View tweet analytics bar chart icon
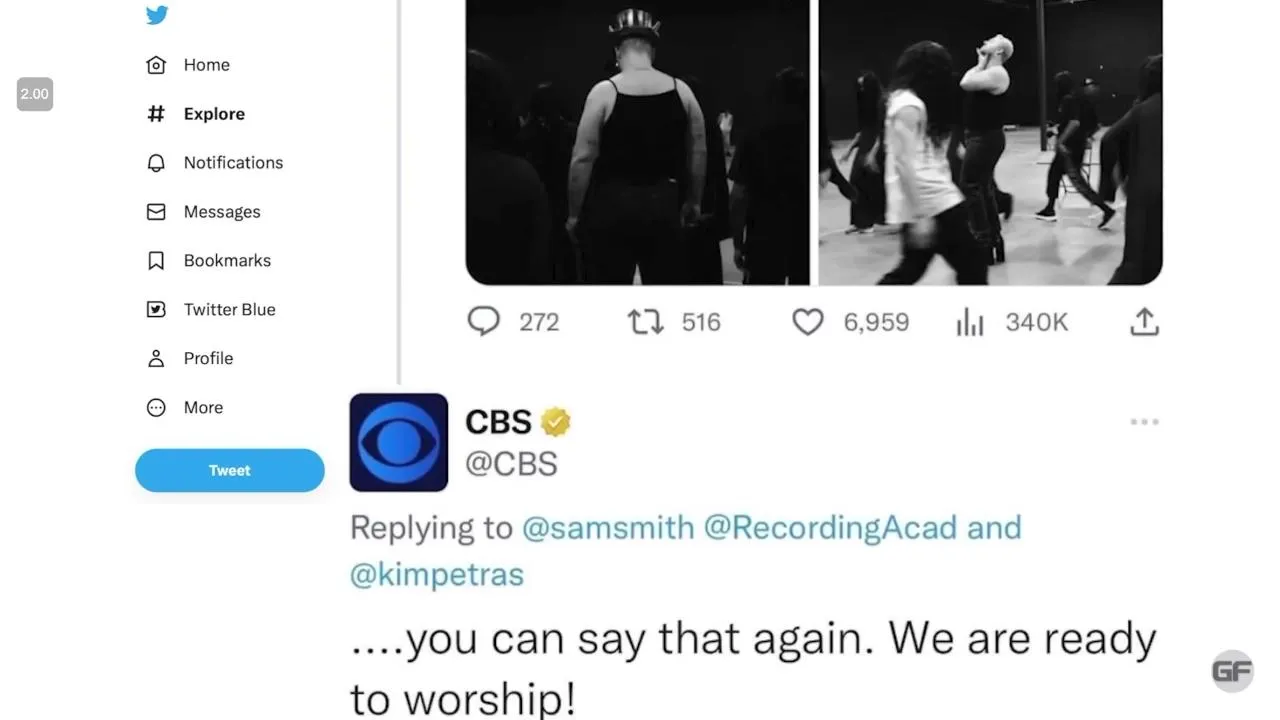The width and height of the screenshot is (1280, 720). pyautogui.click(x=970, y=322)
